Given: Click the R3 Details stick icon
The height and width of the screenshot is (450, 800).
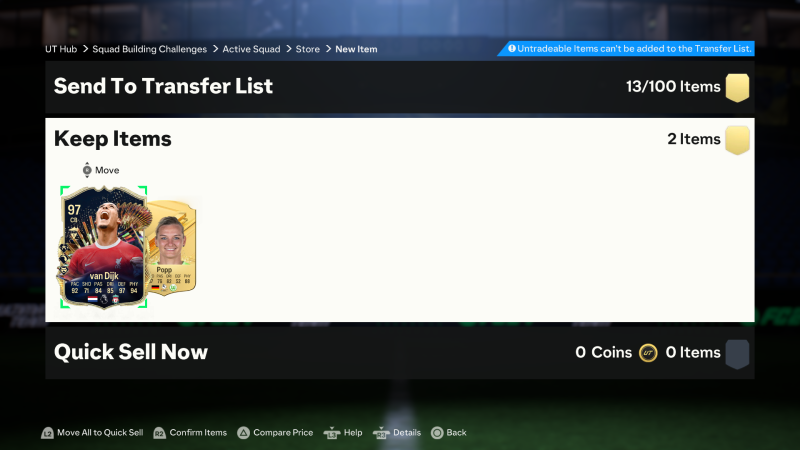Looking at the screenshot, I should 381,433.
